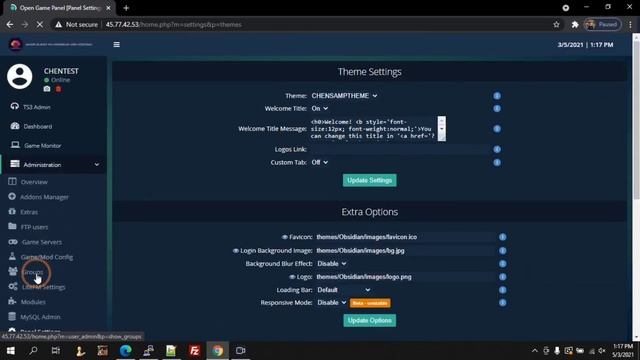This screenshot has height=360, width=640.
Task: Open MySQL Admin page
Action: click(34, 317)
